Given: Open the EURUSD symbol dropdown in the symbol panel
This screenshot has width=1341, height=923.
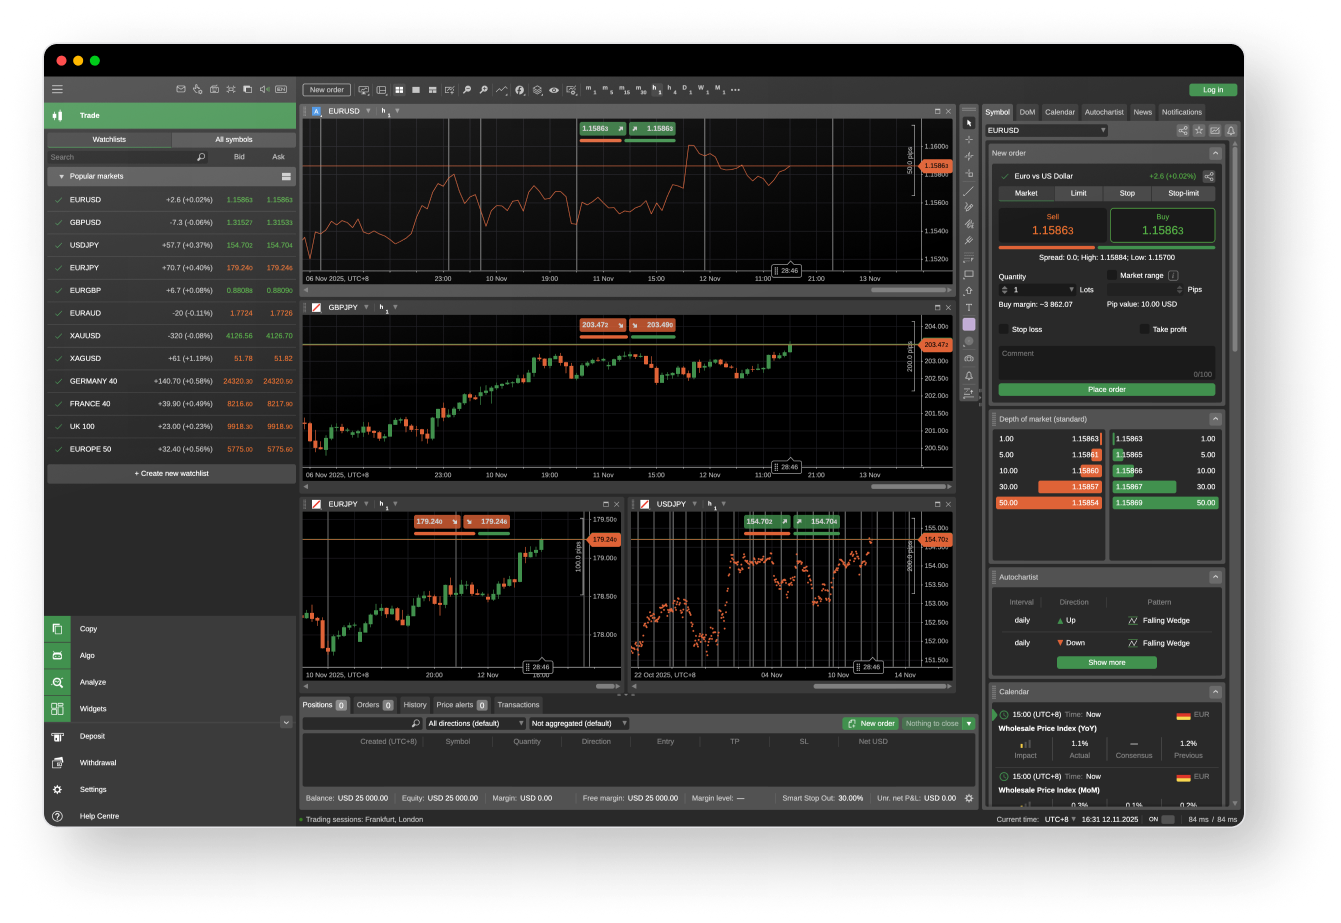Looking at the screenshot, I should pyautogui.click(x=1047, y=130).
